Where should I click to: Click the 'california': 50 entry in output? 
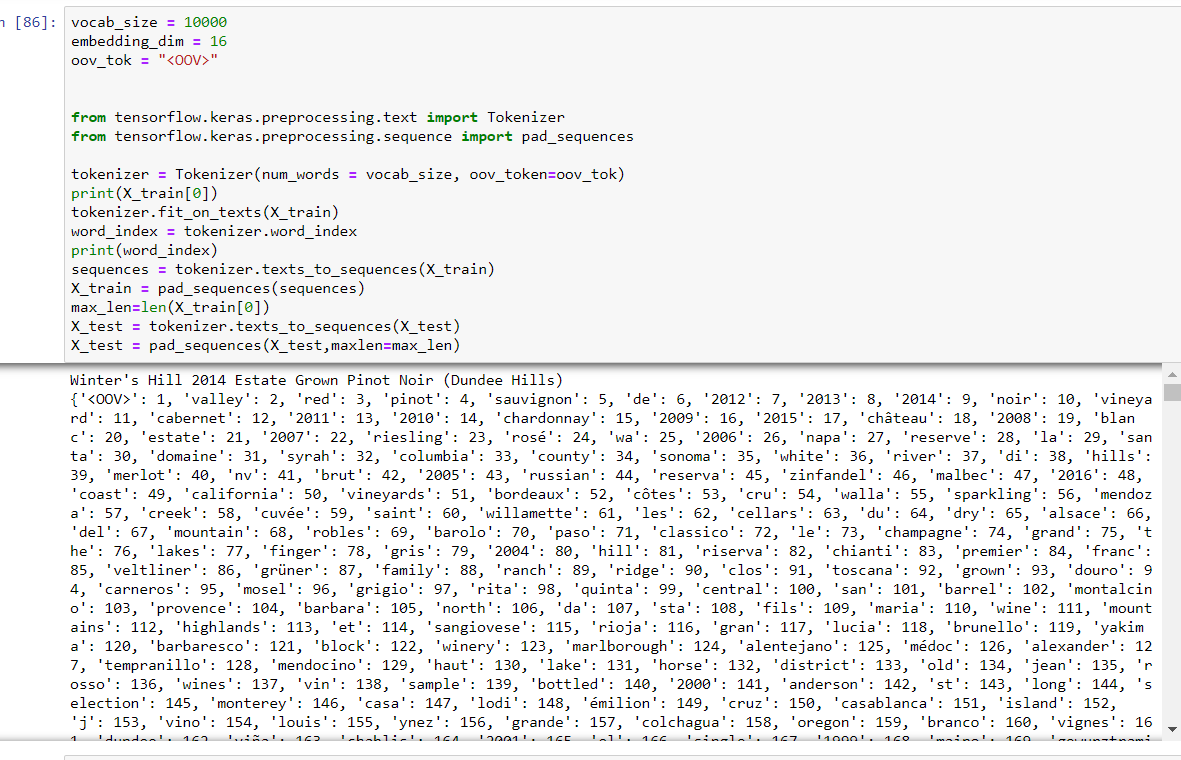pos(253,494)
